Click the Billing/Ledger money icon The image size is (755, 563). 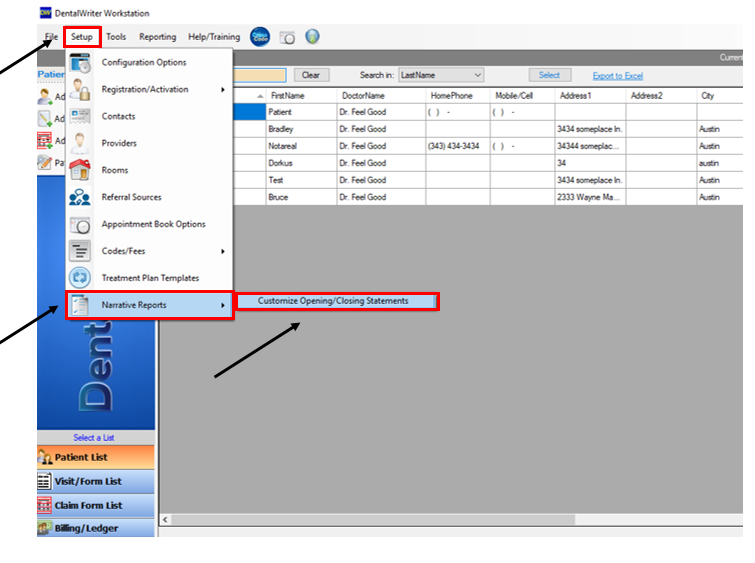pyautogui.click(x=44, y=528)
